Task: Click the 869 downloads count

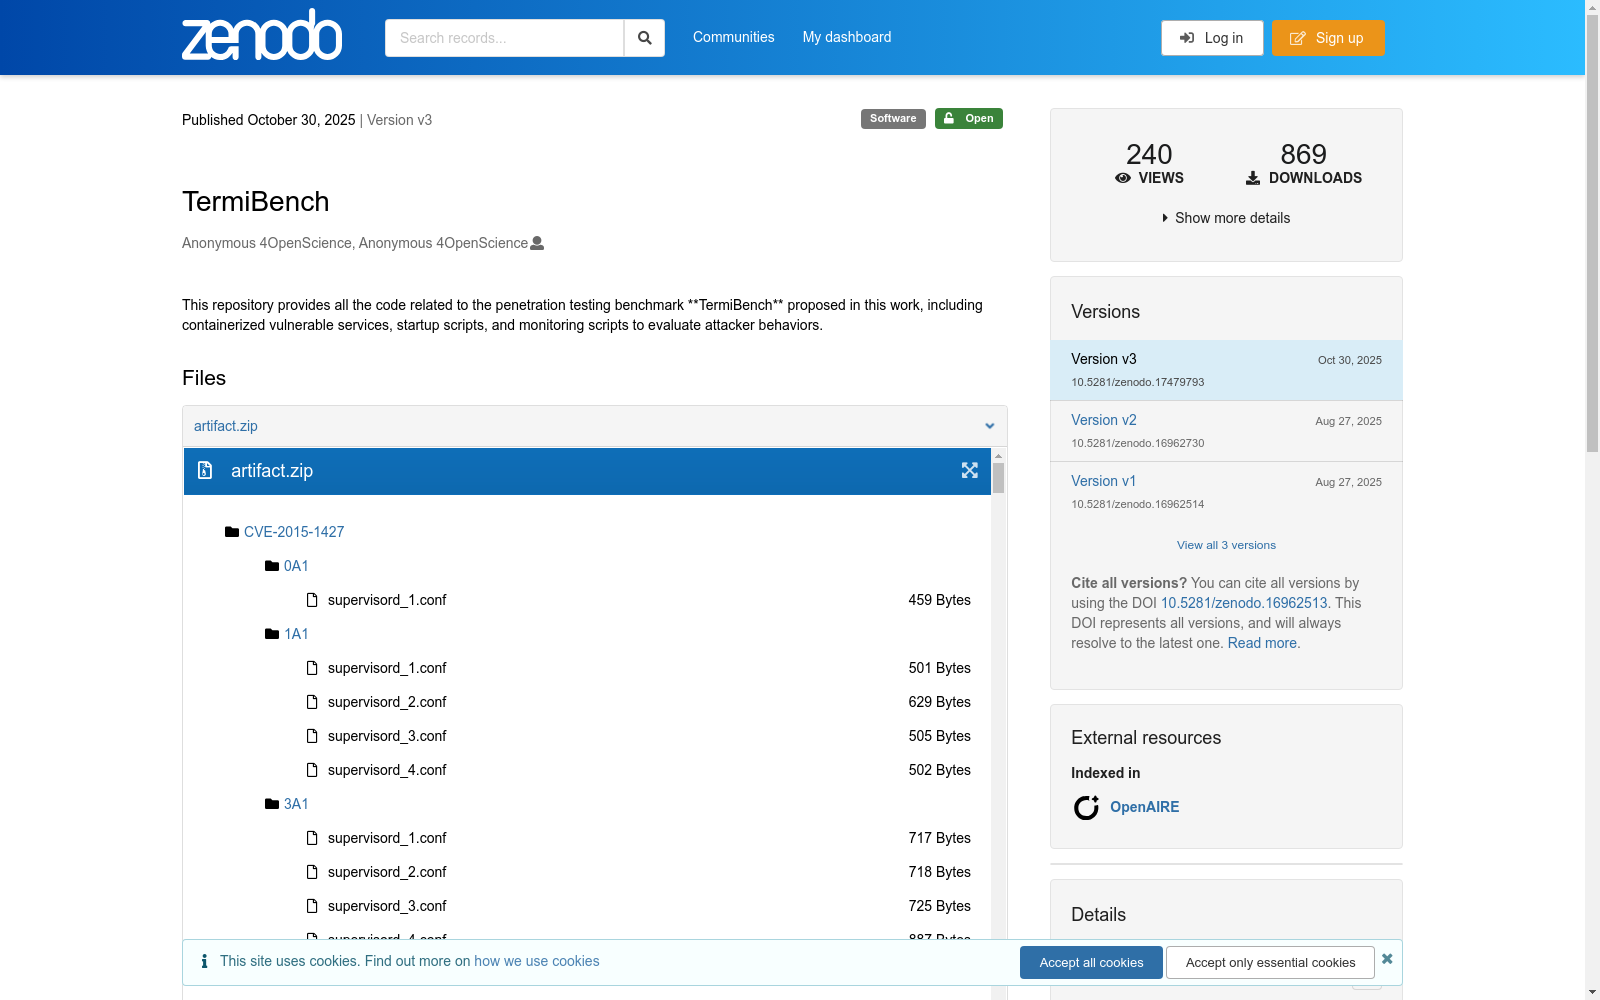Action: click(x=1304, y=154)
